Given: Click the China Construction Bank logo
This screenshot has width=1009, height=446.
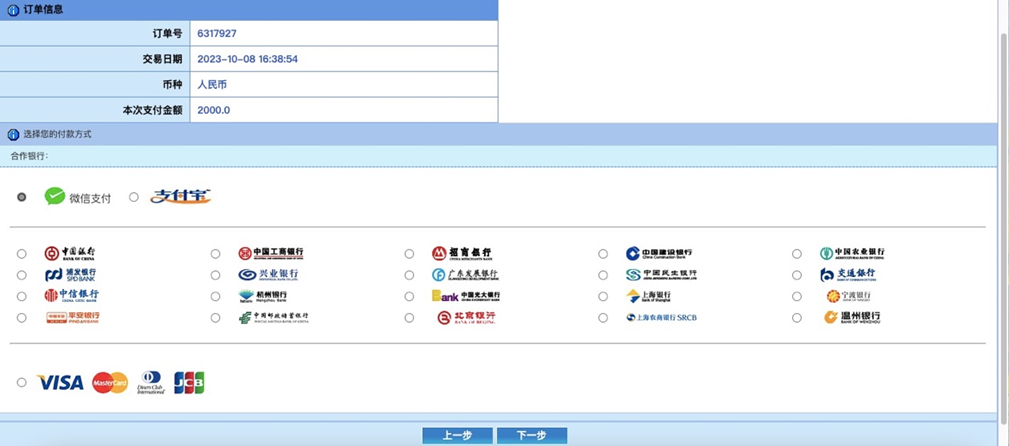Looking at the screenshot, I should [658, 254].
